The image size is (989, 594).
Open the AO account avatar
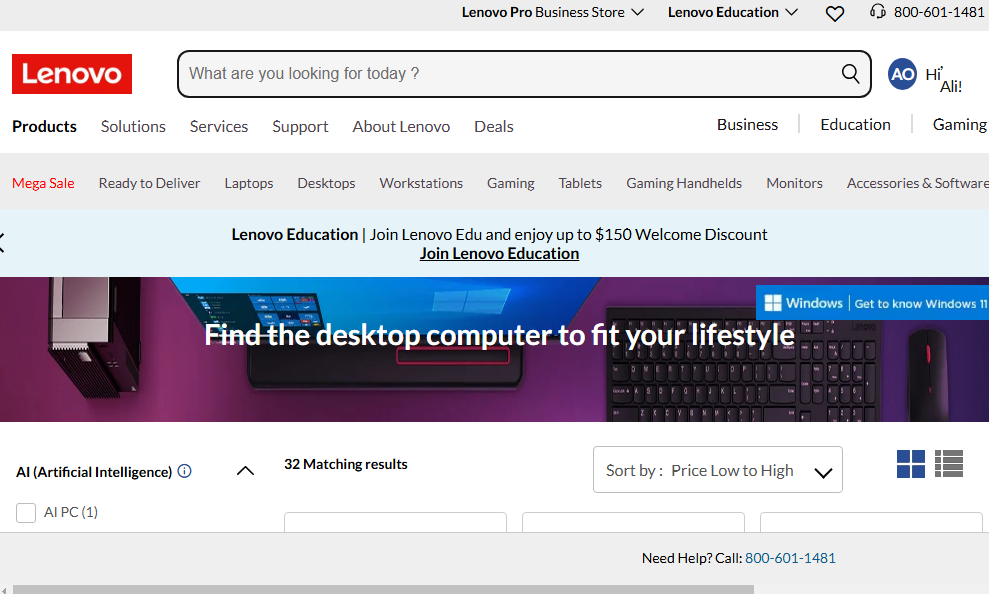pyautogui.click(x=903, y=74)
